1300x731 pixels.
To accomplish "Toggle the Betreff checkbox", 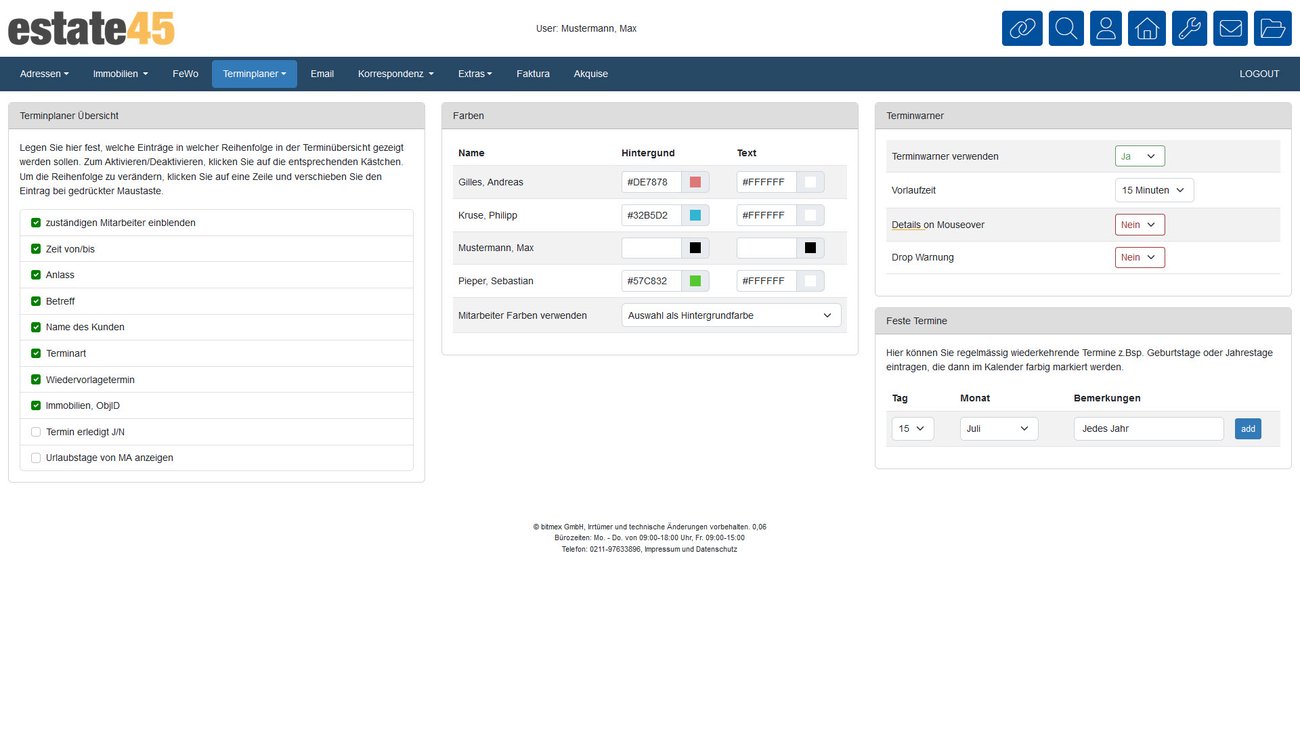I will pyautogui.click(x=36, y=301).
